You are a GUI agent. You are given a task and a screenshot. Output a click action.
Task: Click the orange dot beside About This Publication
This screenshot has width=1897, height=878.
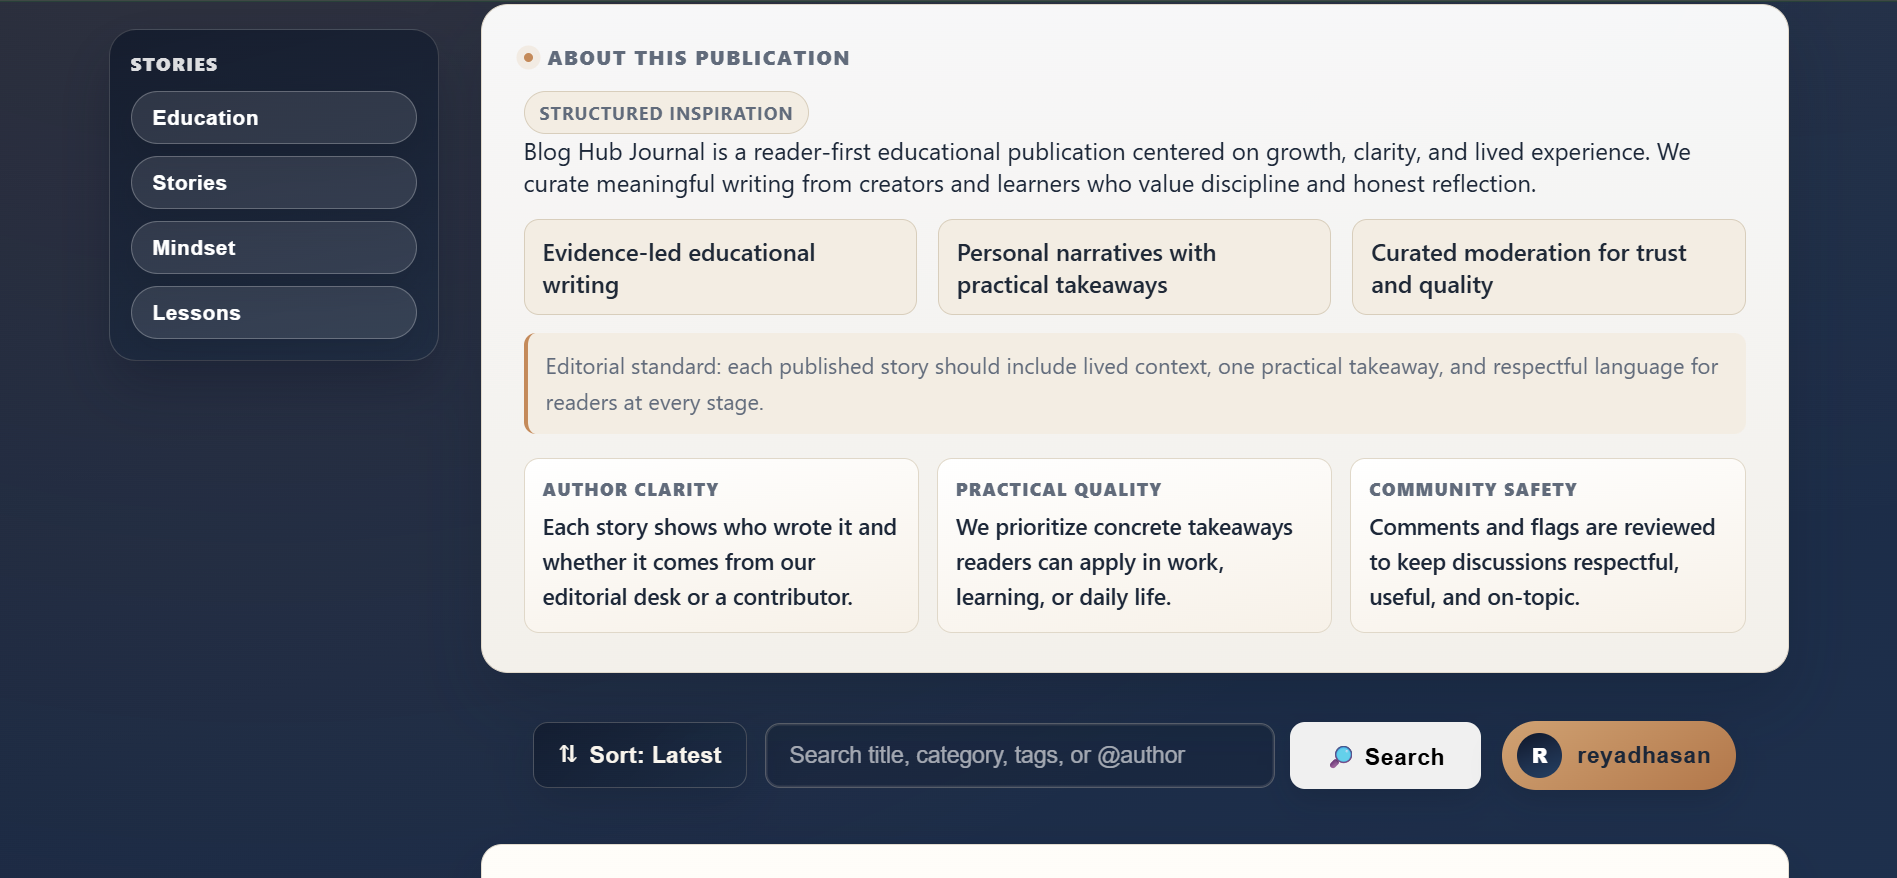[x=528, y=58]
